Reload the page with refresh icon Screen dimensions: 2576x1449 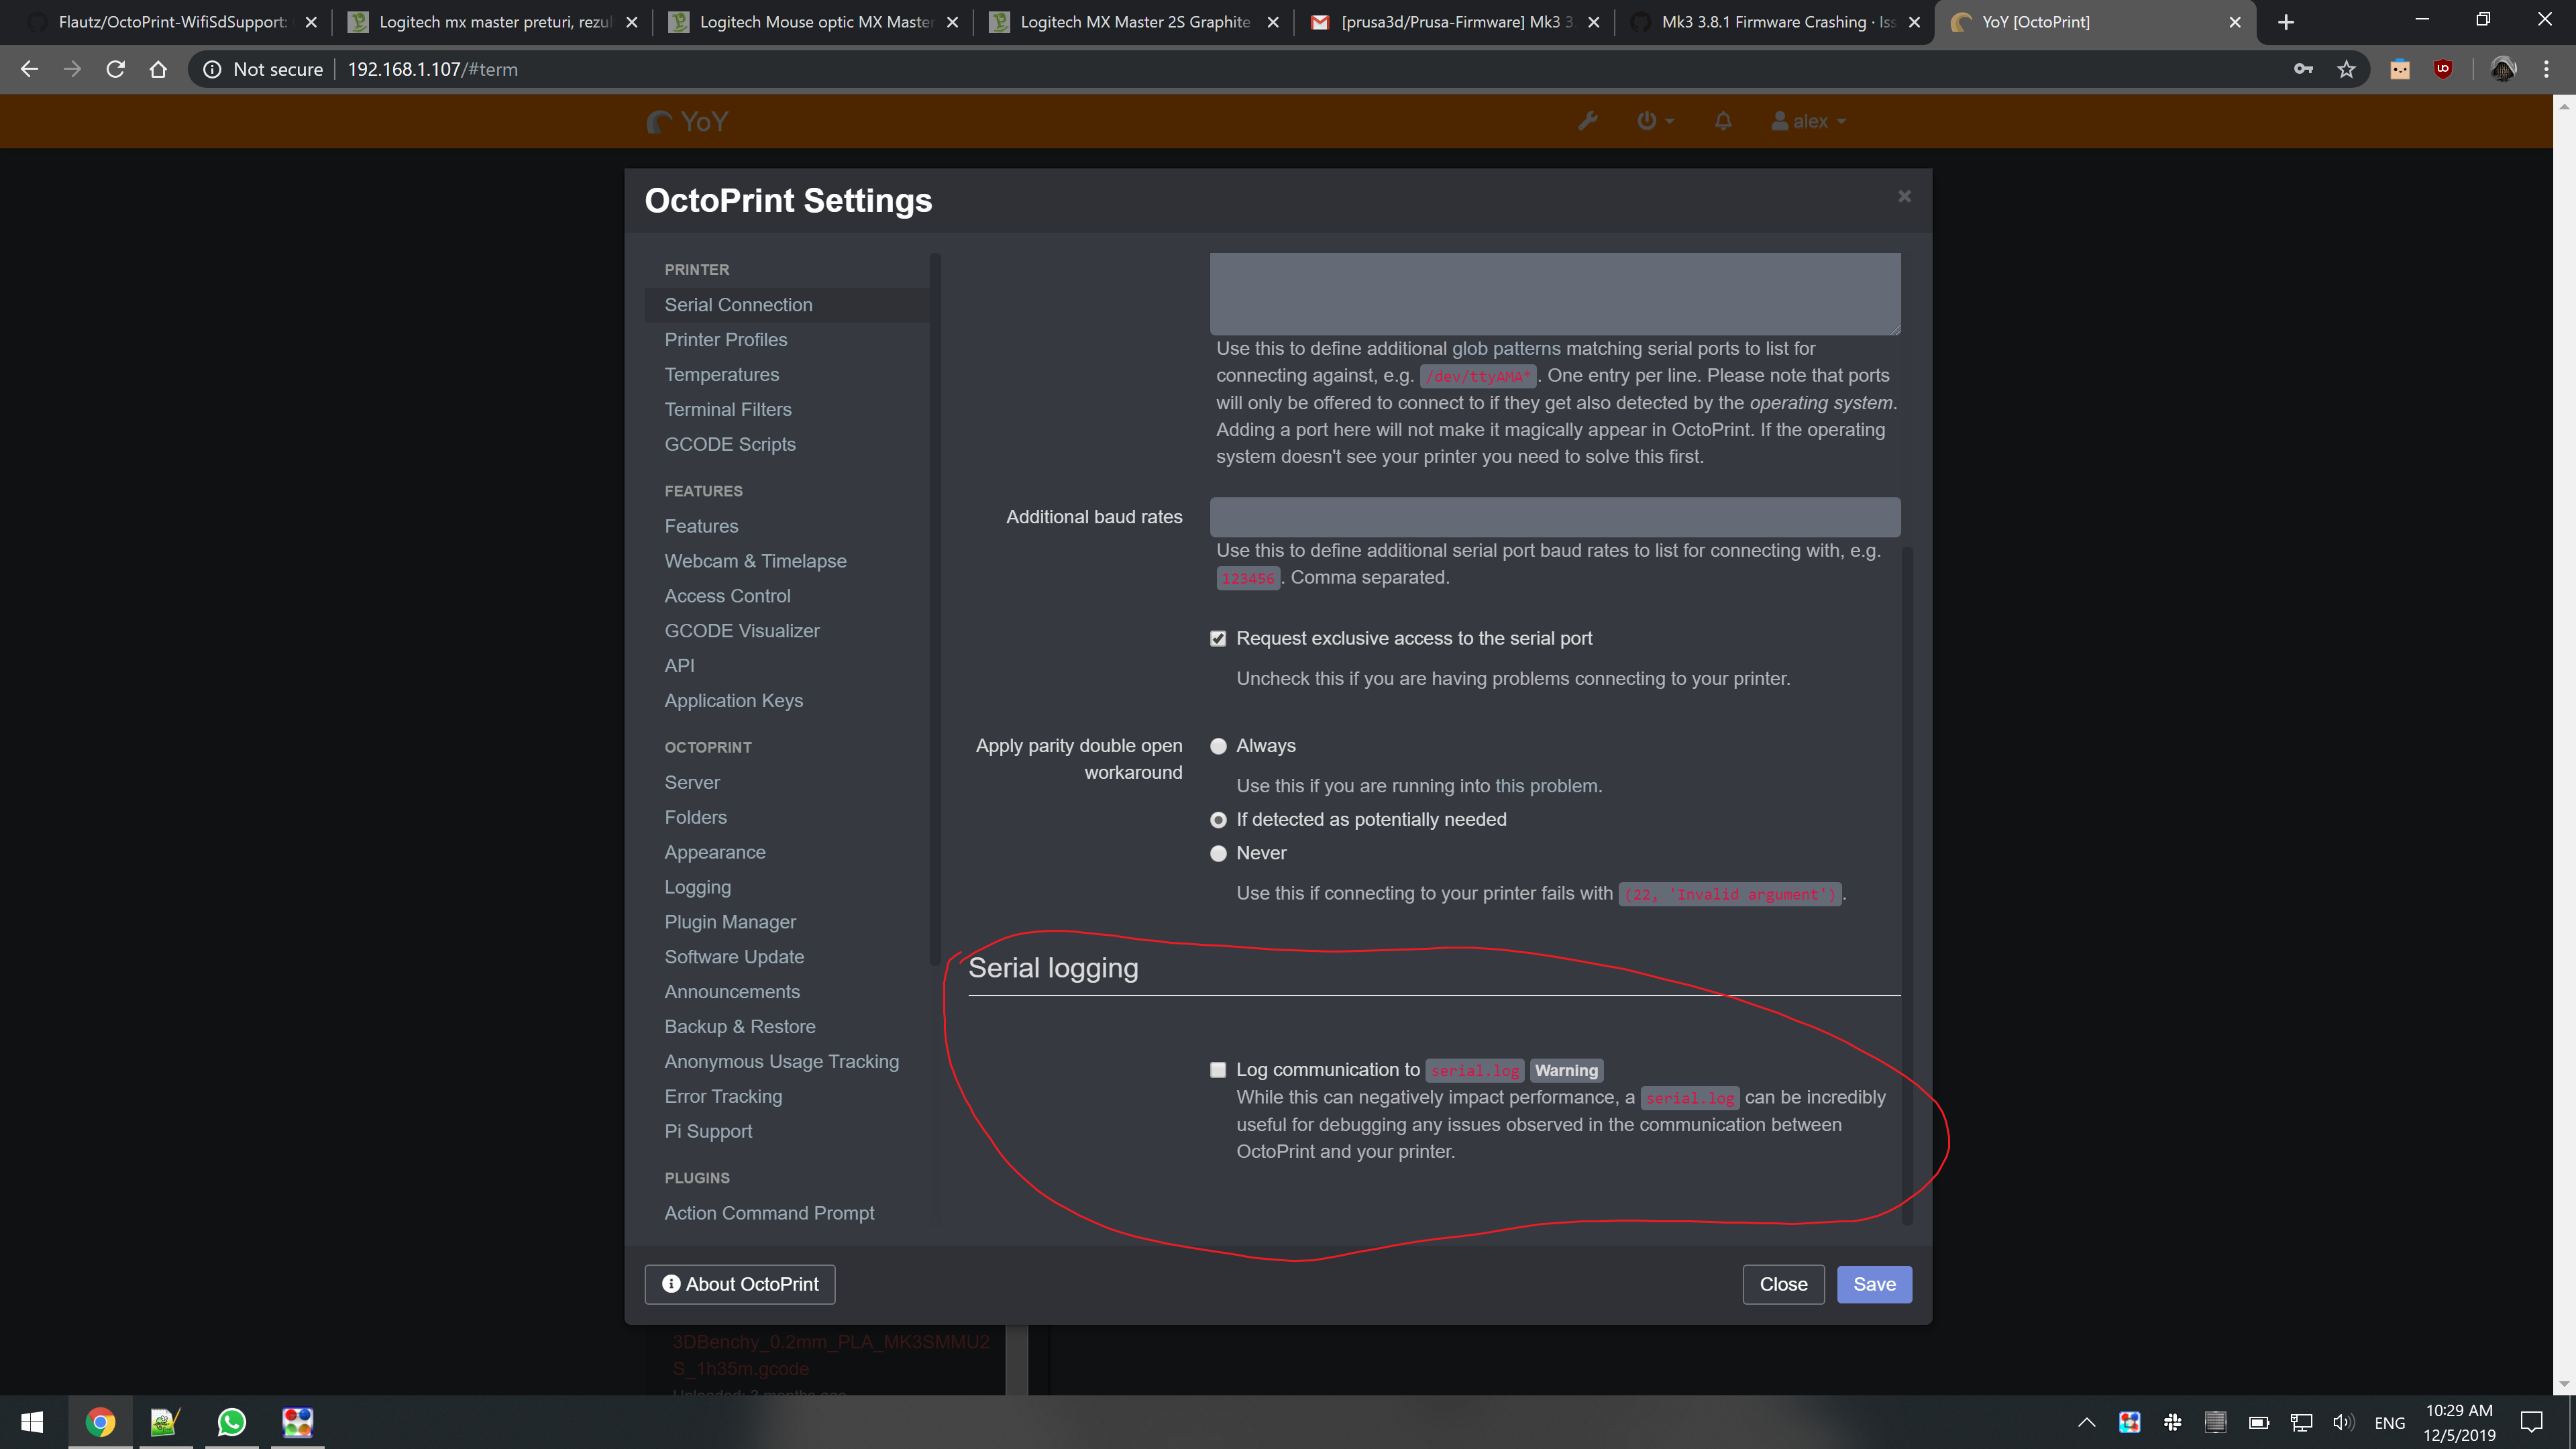(115, 69)
